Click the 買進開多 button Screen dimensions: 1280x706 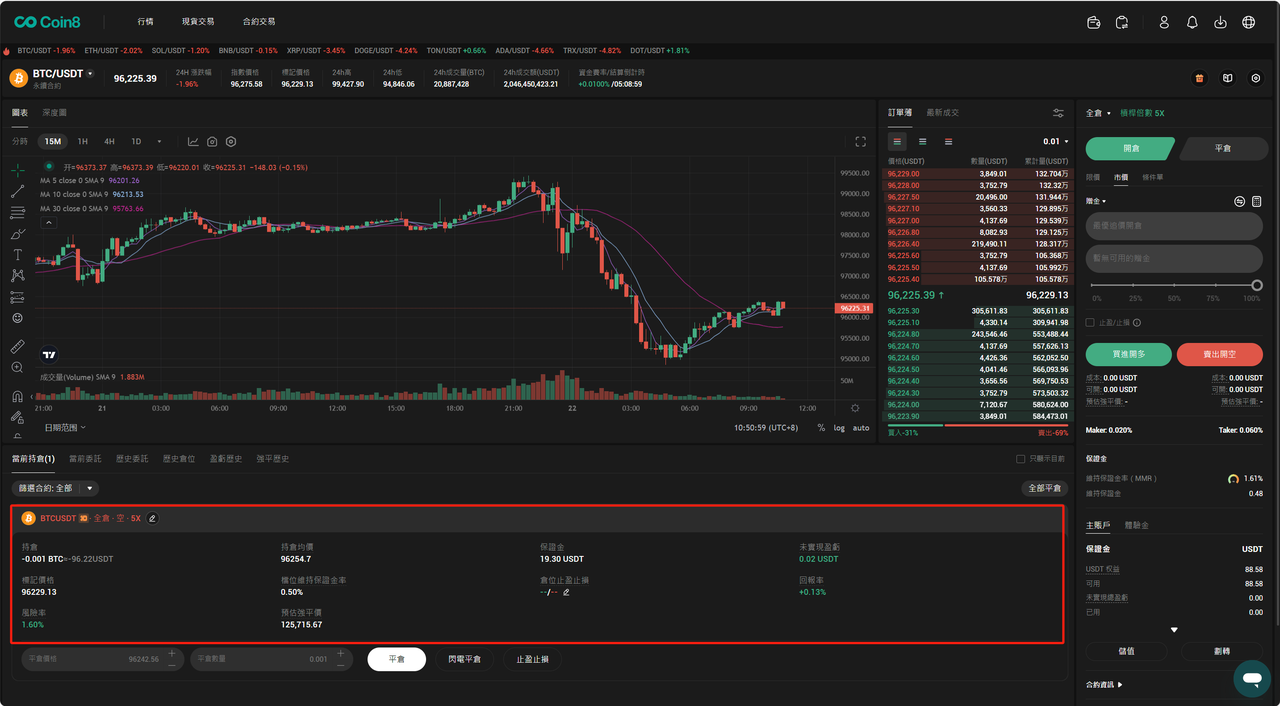1128,354
